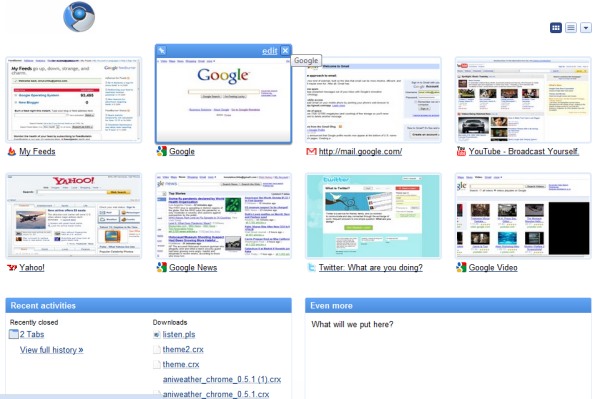
Task: Open YouTube - Broadcast Yourself link
Action: (523, 151)
